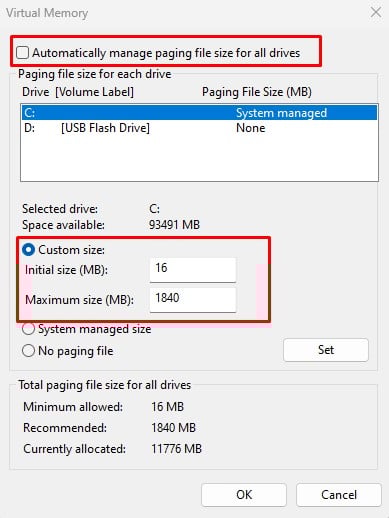Select the C: drive row
Screen dimensions: 389x518
tap(199, 113)
